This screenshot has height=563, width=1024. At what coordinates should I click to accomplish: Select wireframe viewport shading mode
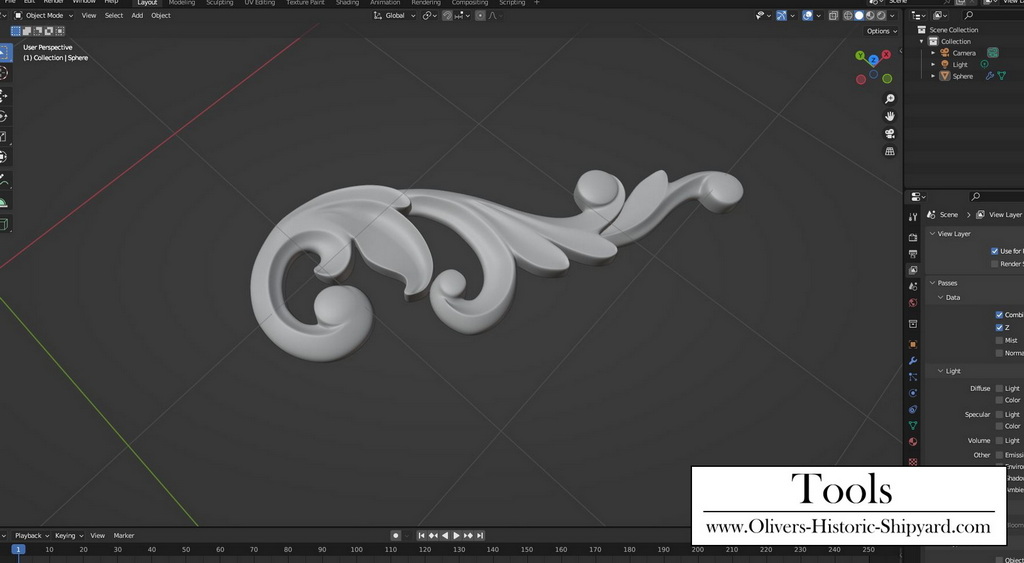pyautogui.click(x=848, y=16)
